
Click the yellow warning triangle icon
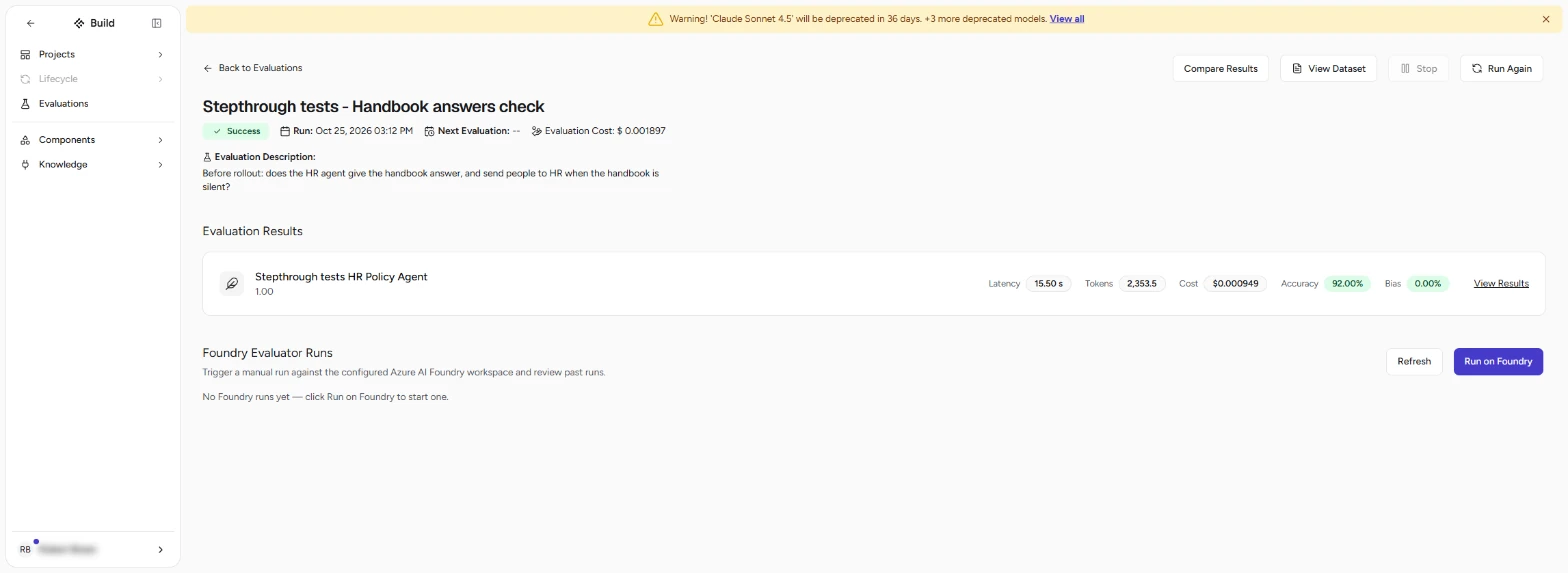pyautogui.click(x=656, y=19)
